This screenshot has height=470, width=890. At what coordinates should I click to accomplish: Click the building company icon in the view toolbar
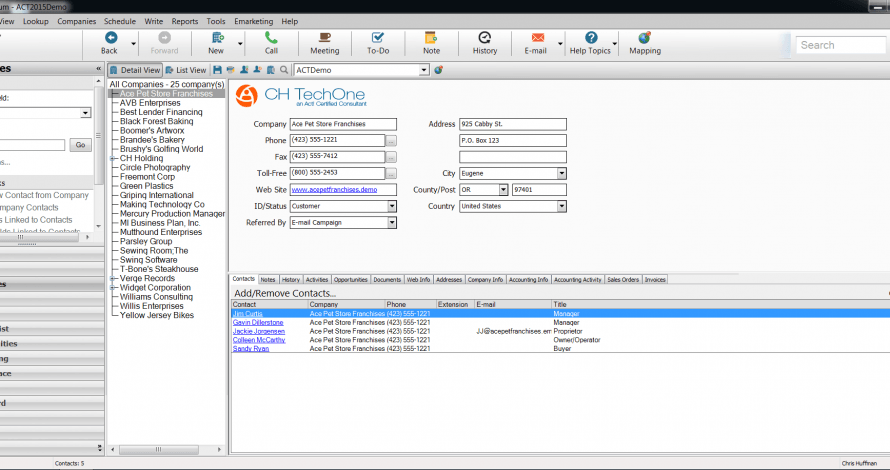271,70
